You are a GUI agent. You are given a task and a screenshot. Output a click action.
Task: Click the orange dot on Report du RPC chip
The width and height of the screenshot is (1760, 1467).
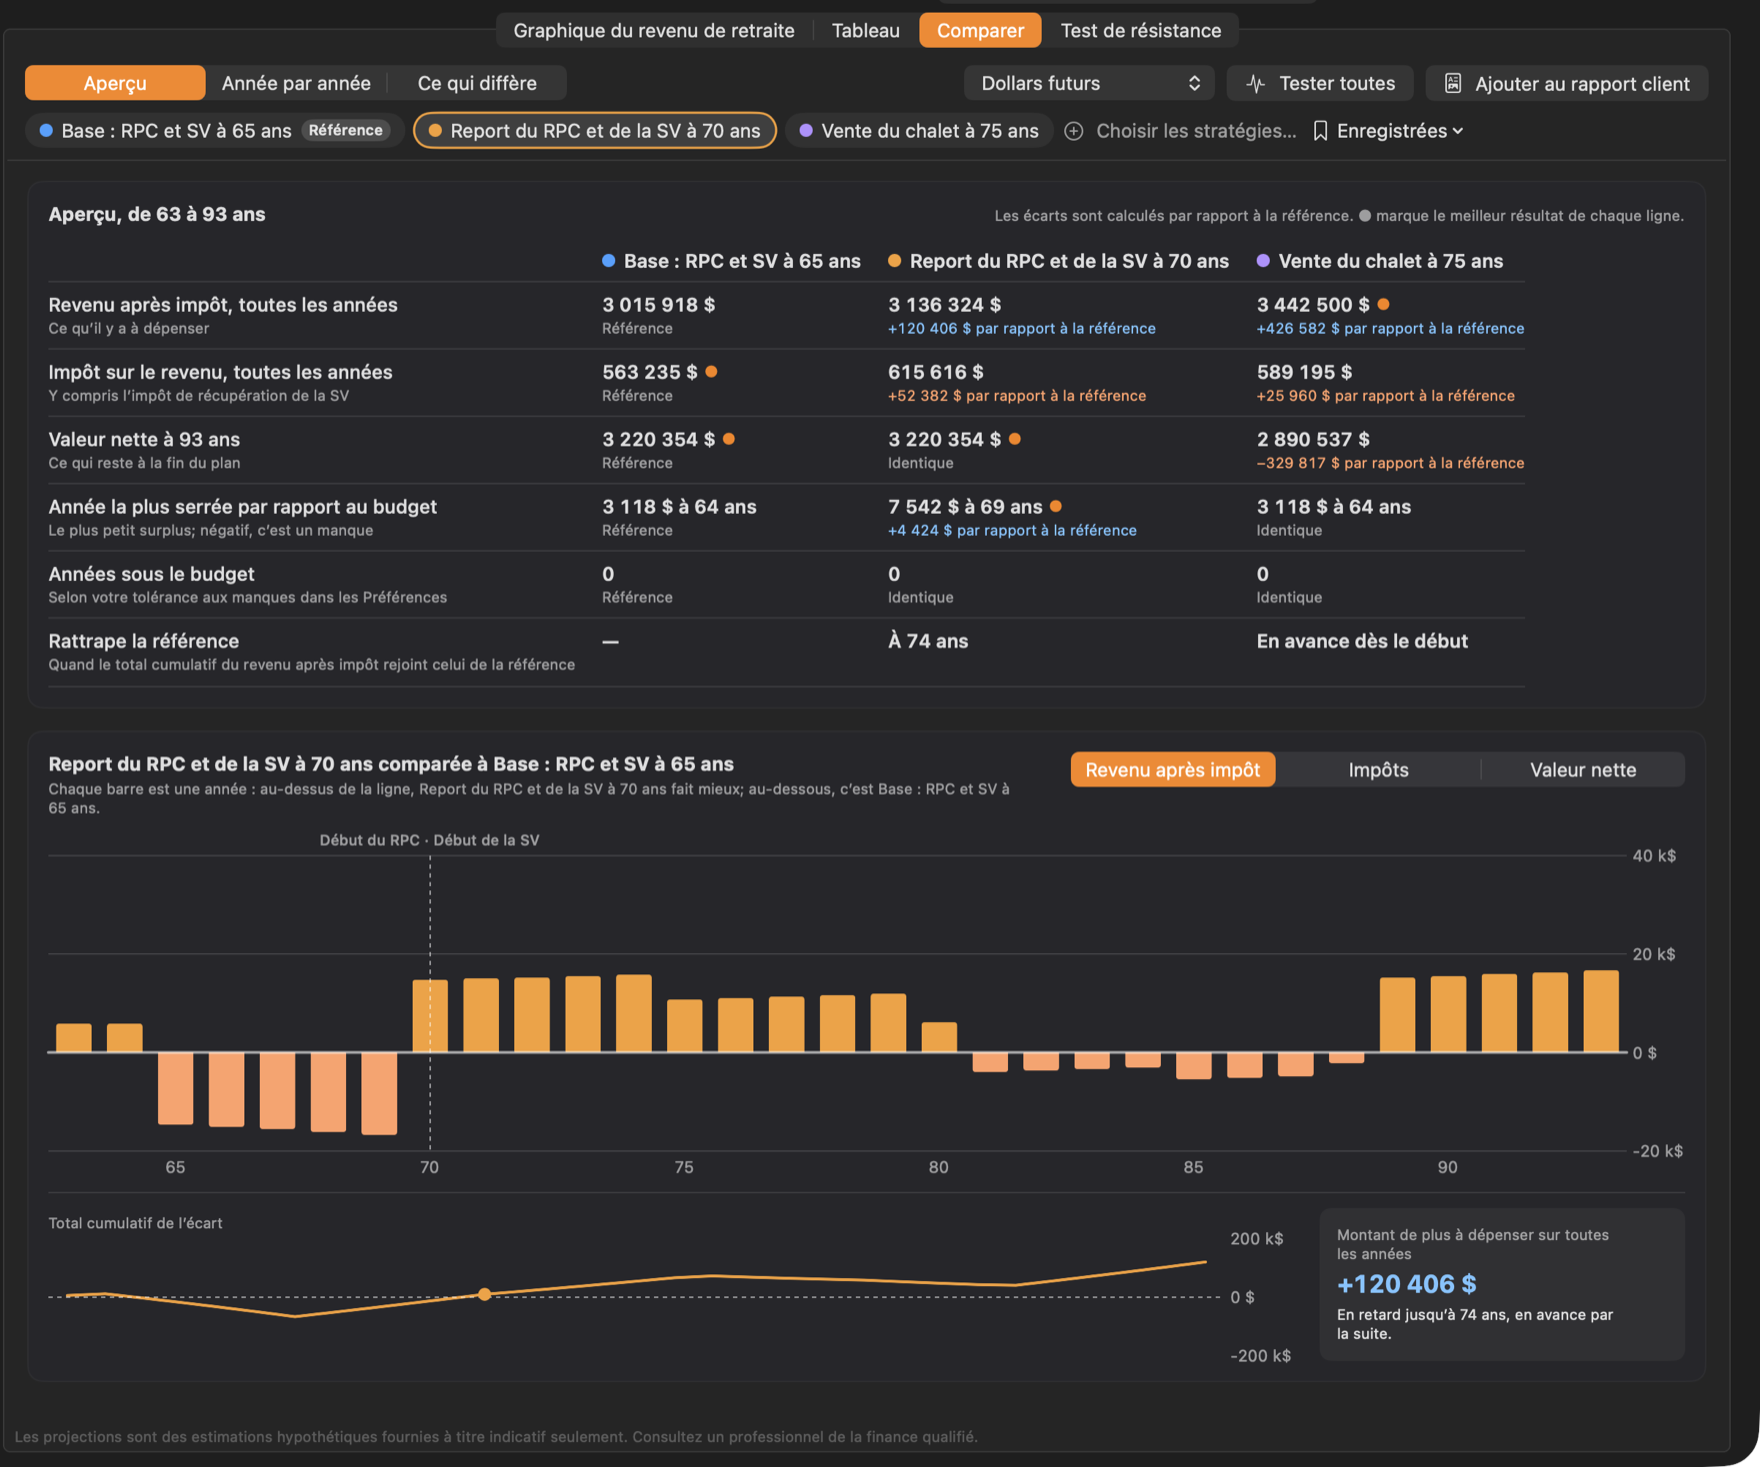(x=435, y=131)
